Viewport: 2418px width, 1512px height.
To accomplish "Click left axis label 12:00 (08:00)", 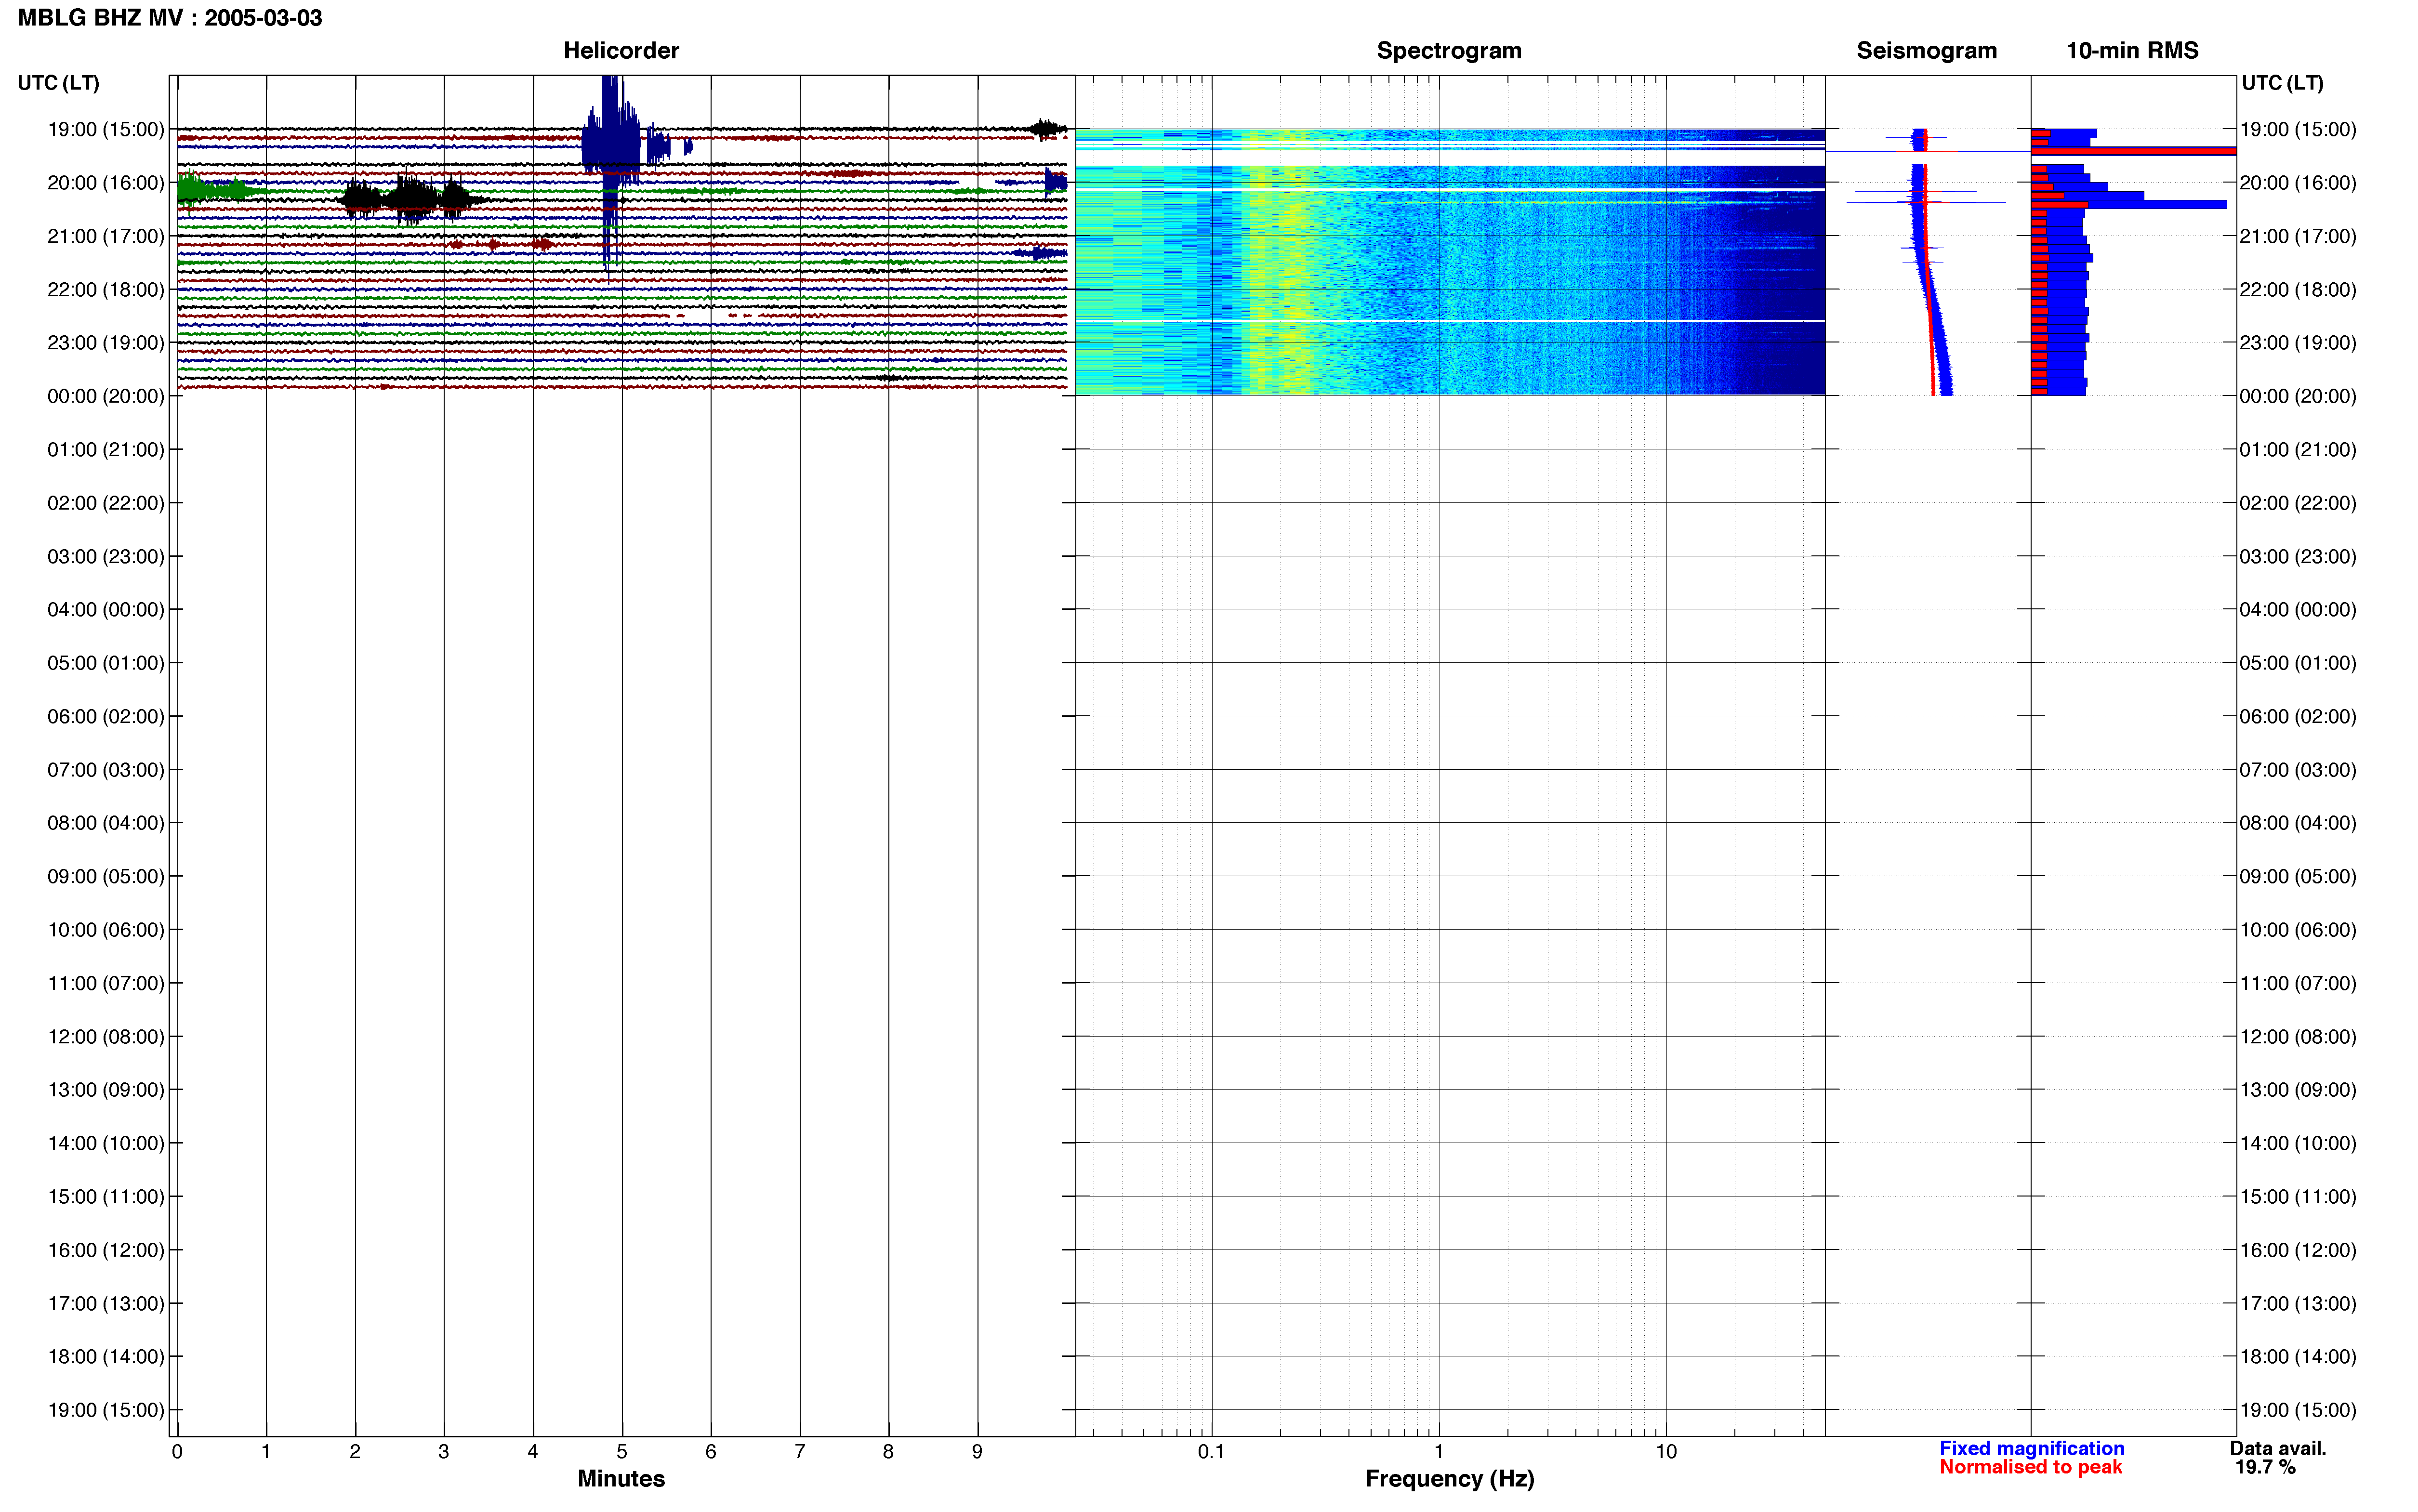I will 106,1036.
